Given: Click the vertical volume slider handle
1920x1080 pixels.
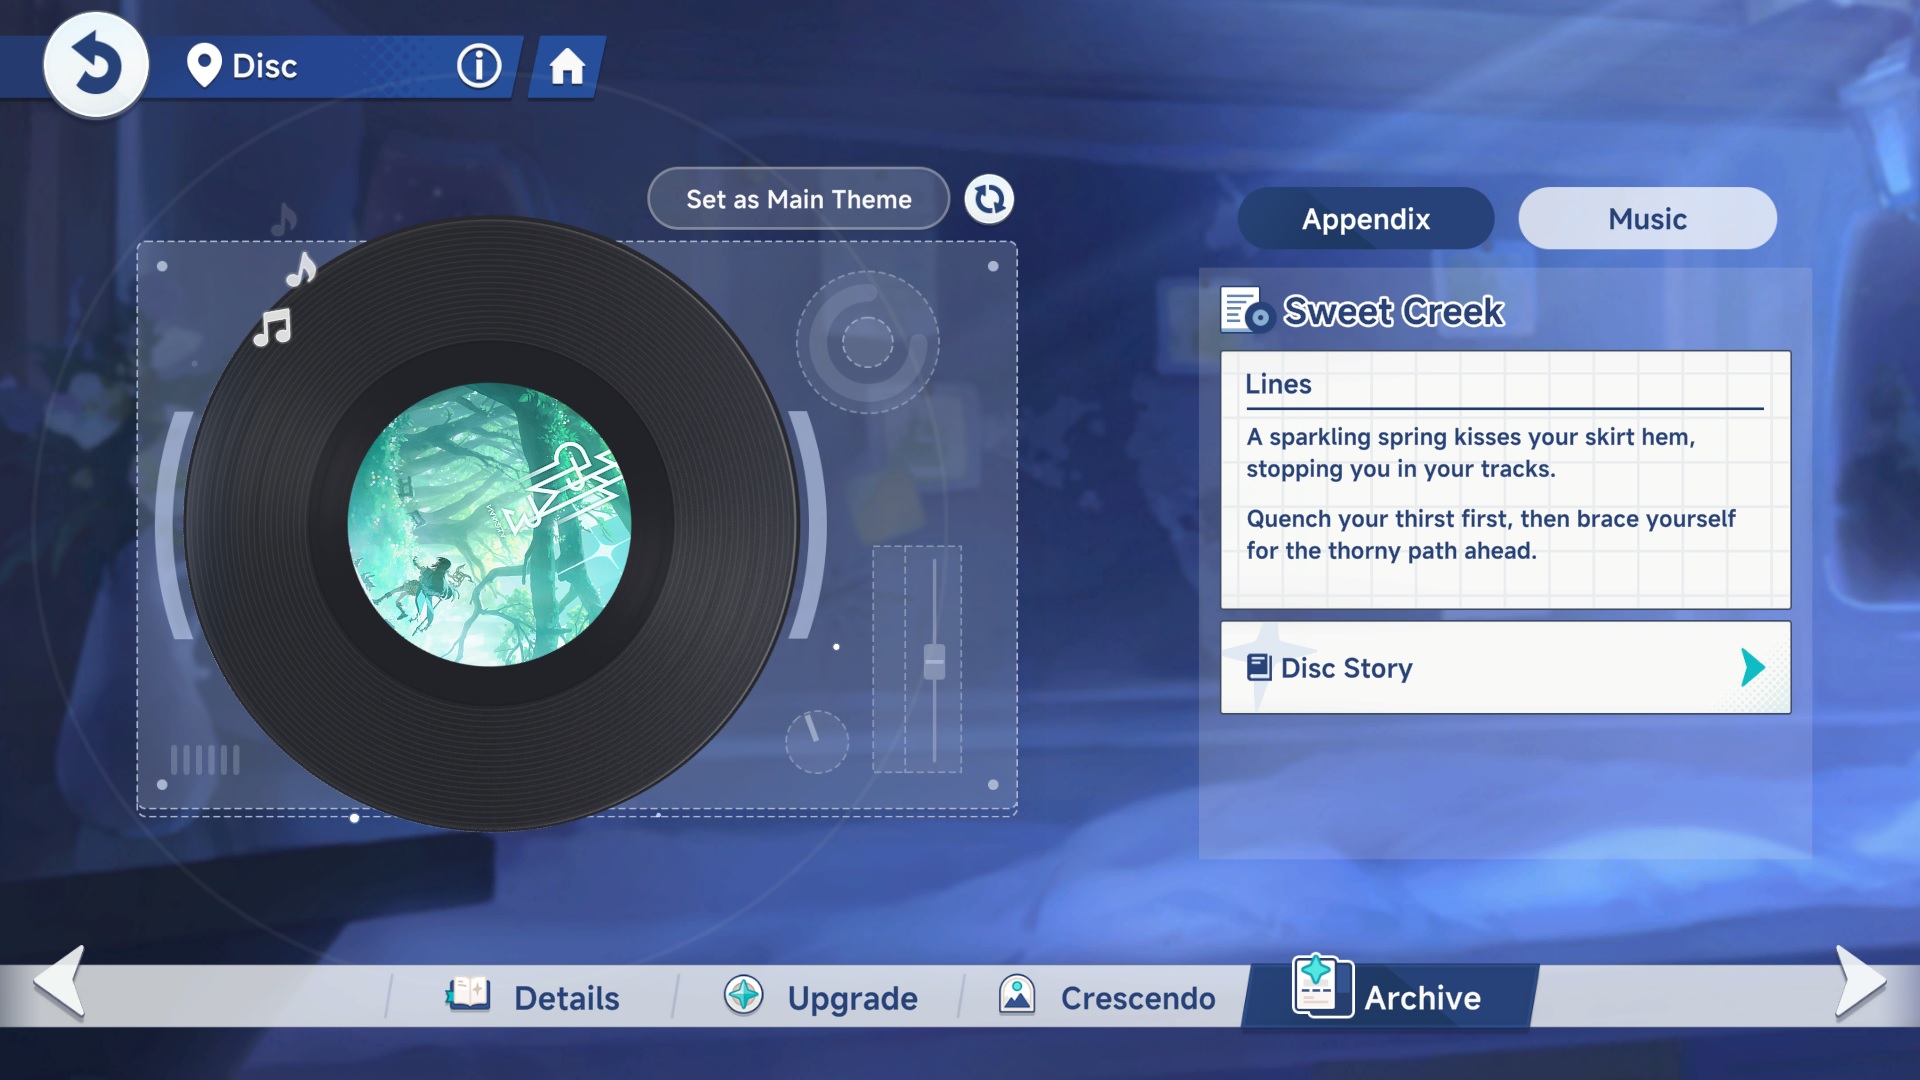Looking at the screenshot, I should pos(934,661).
